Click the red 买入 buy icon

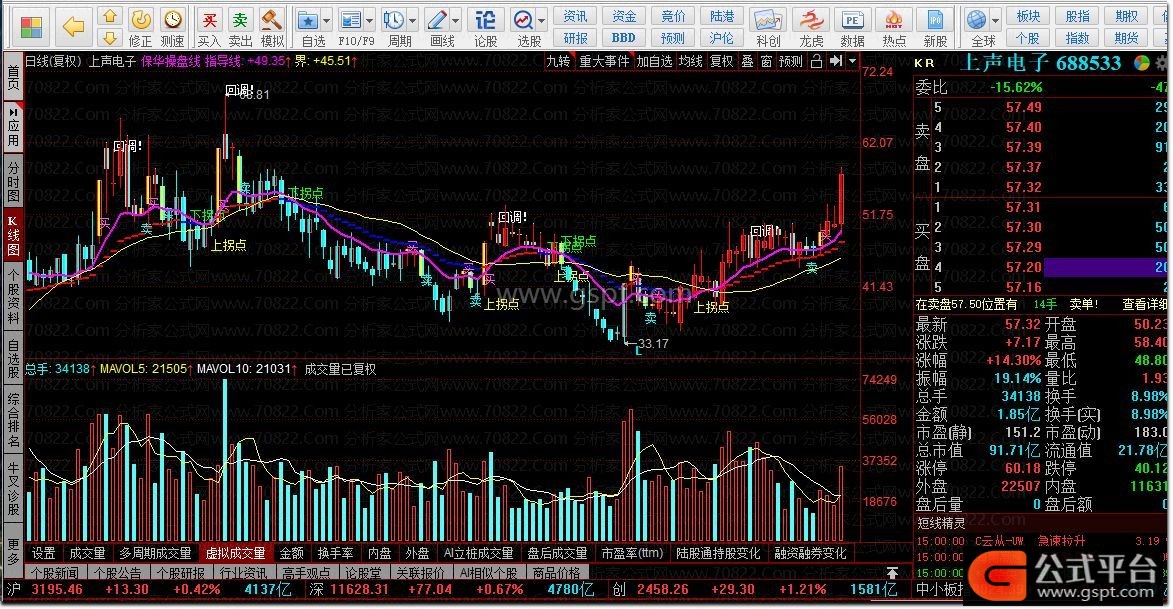click(x=209, y=19)
